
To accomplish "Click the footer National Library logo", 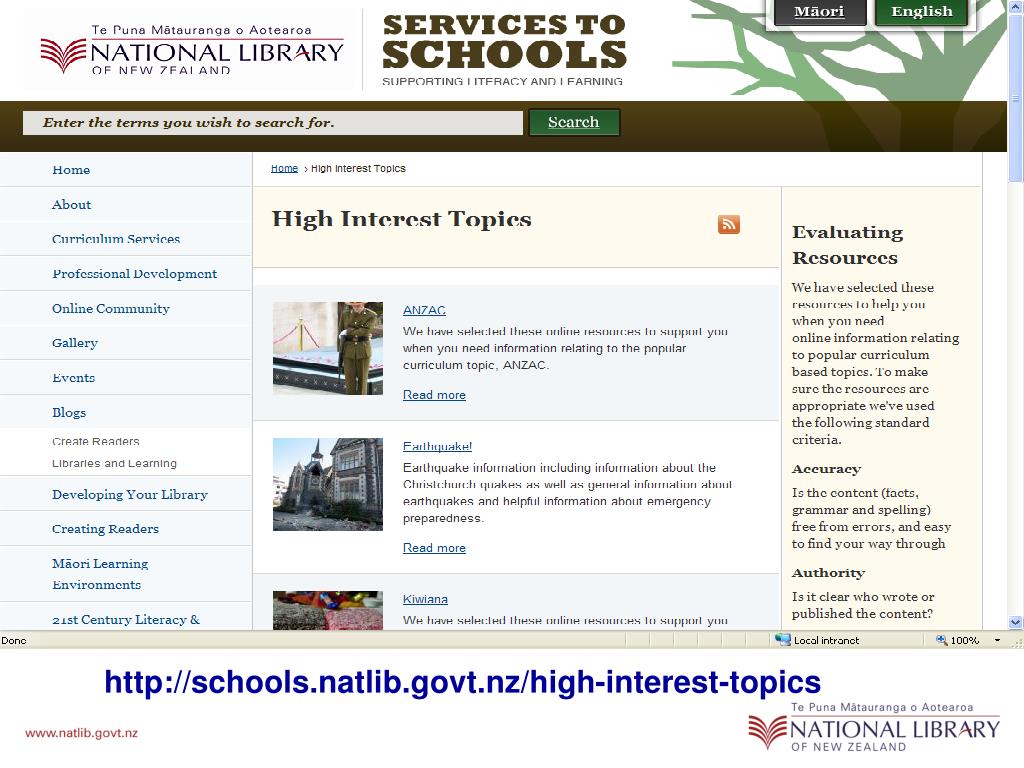I will coord(874,727).
